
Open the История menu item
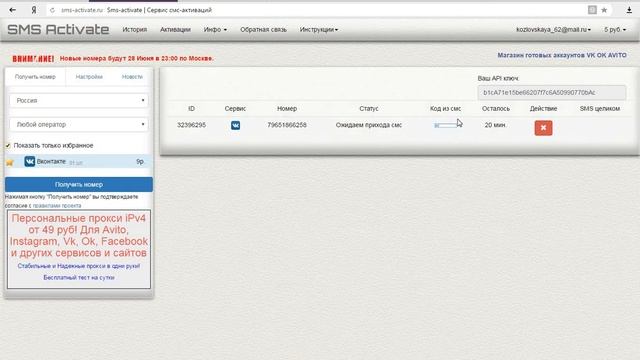click(x=135, y=29)
